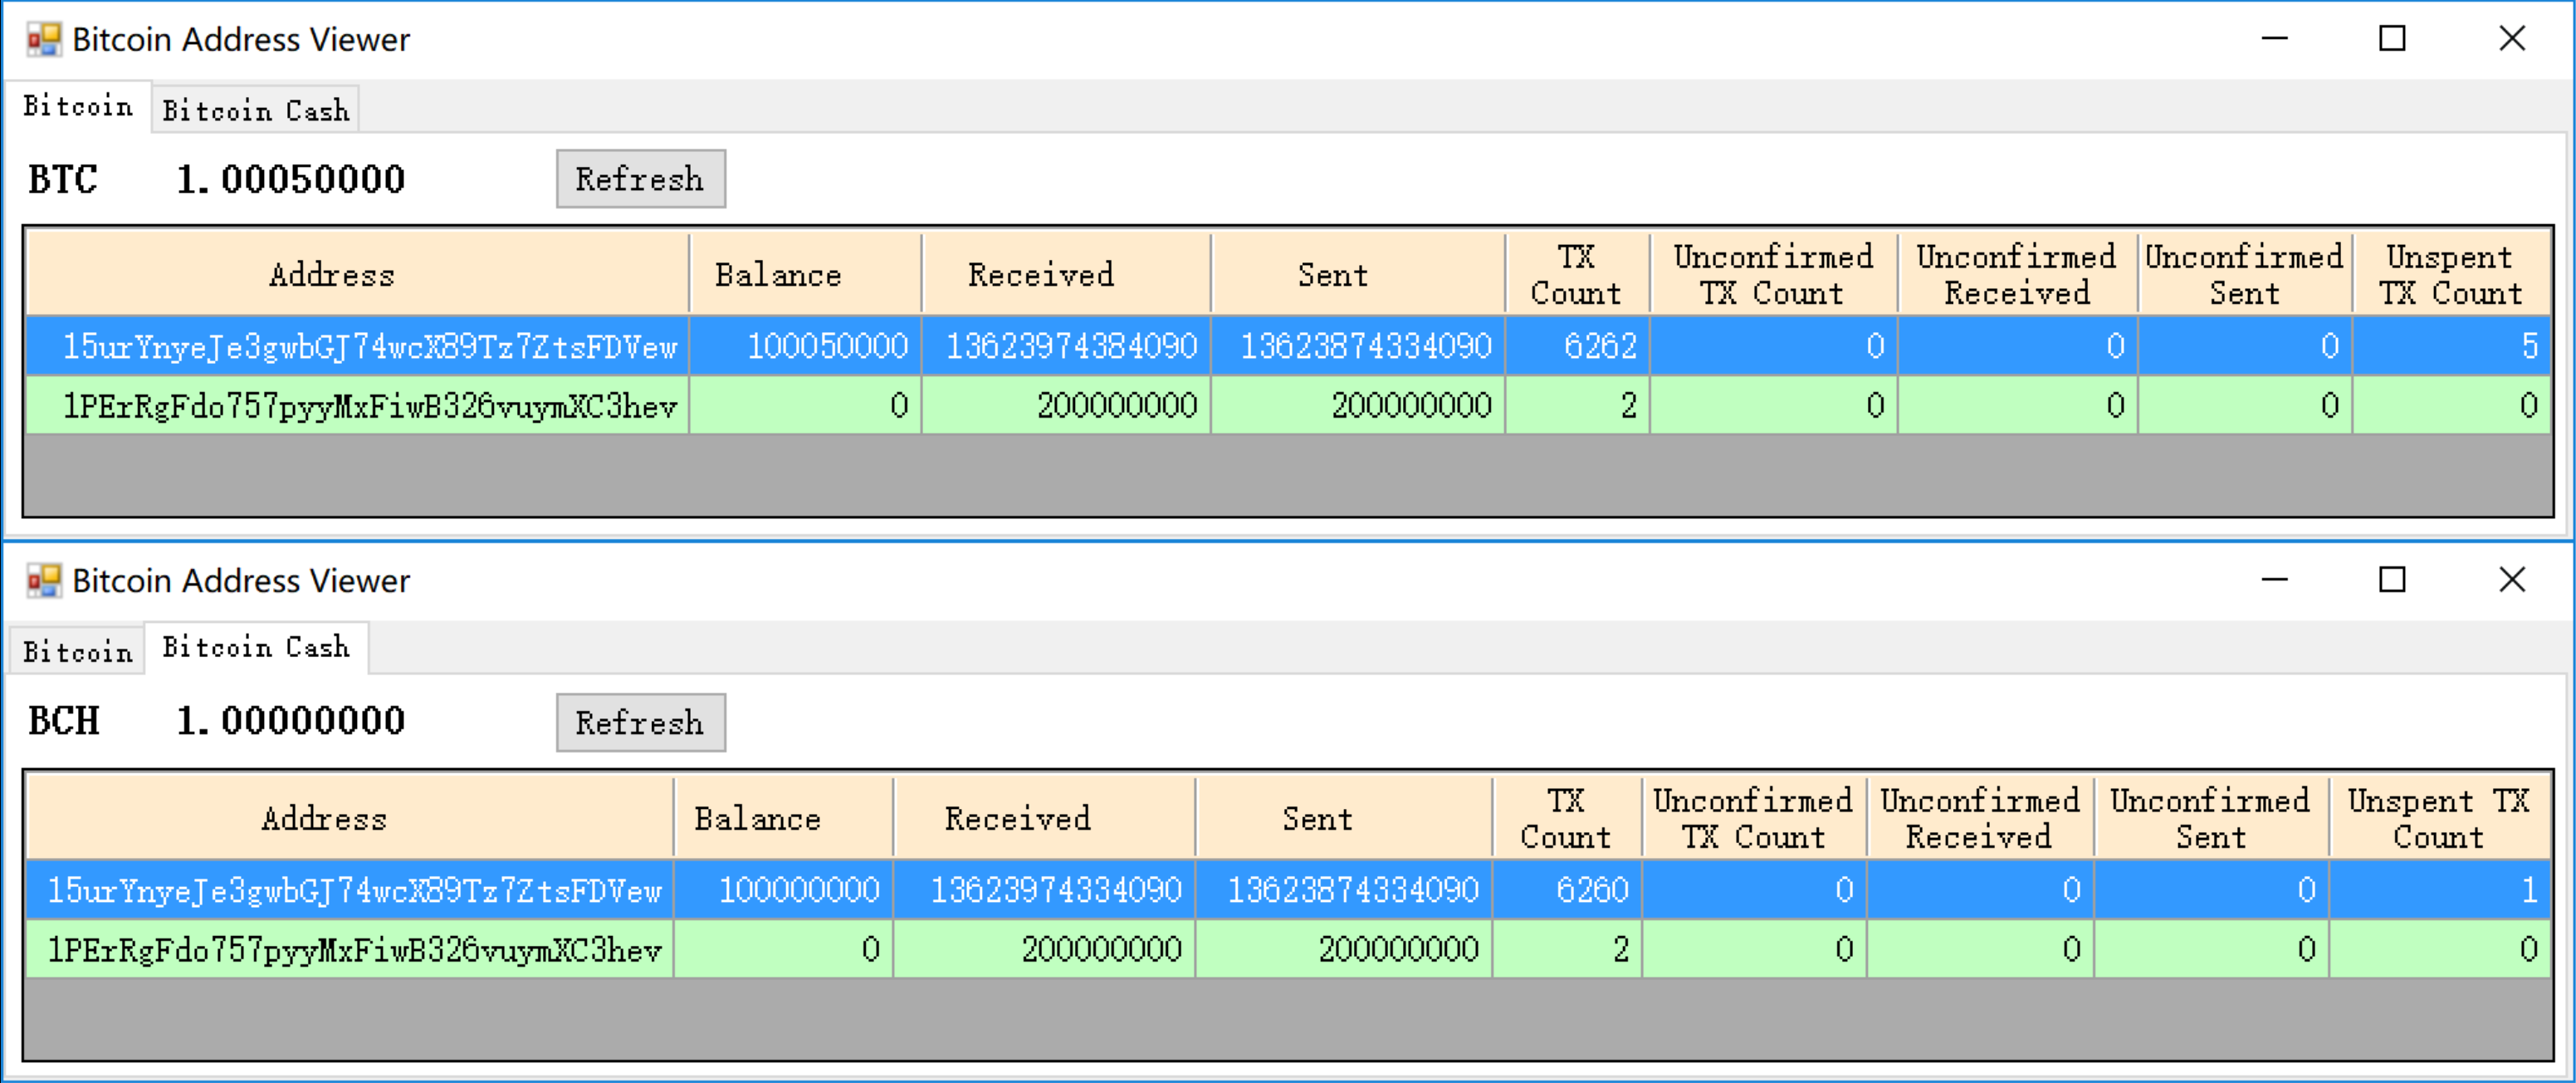Image resolution: width=2576 pixels, height=1083 pixels.
Task: Click the Received column header in the BTC table
Action: [x=1066, y=274]
